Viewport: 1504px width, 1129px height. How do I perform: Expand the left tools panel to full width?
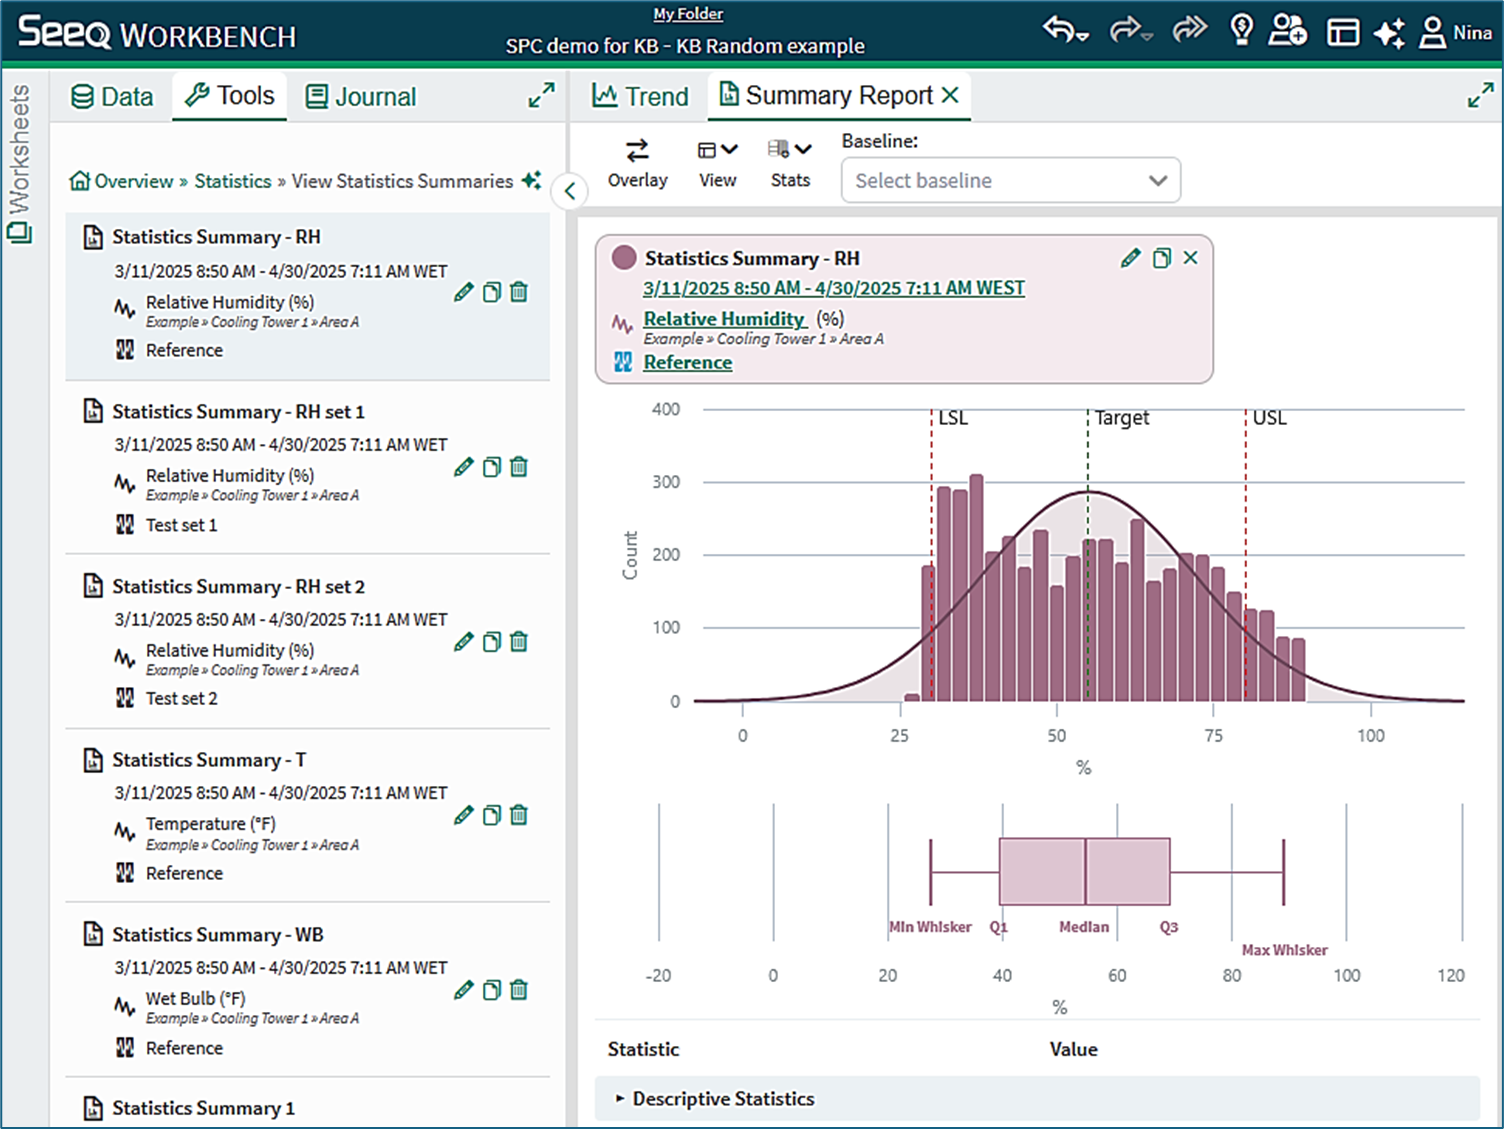541,96
